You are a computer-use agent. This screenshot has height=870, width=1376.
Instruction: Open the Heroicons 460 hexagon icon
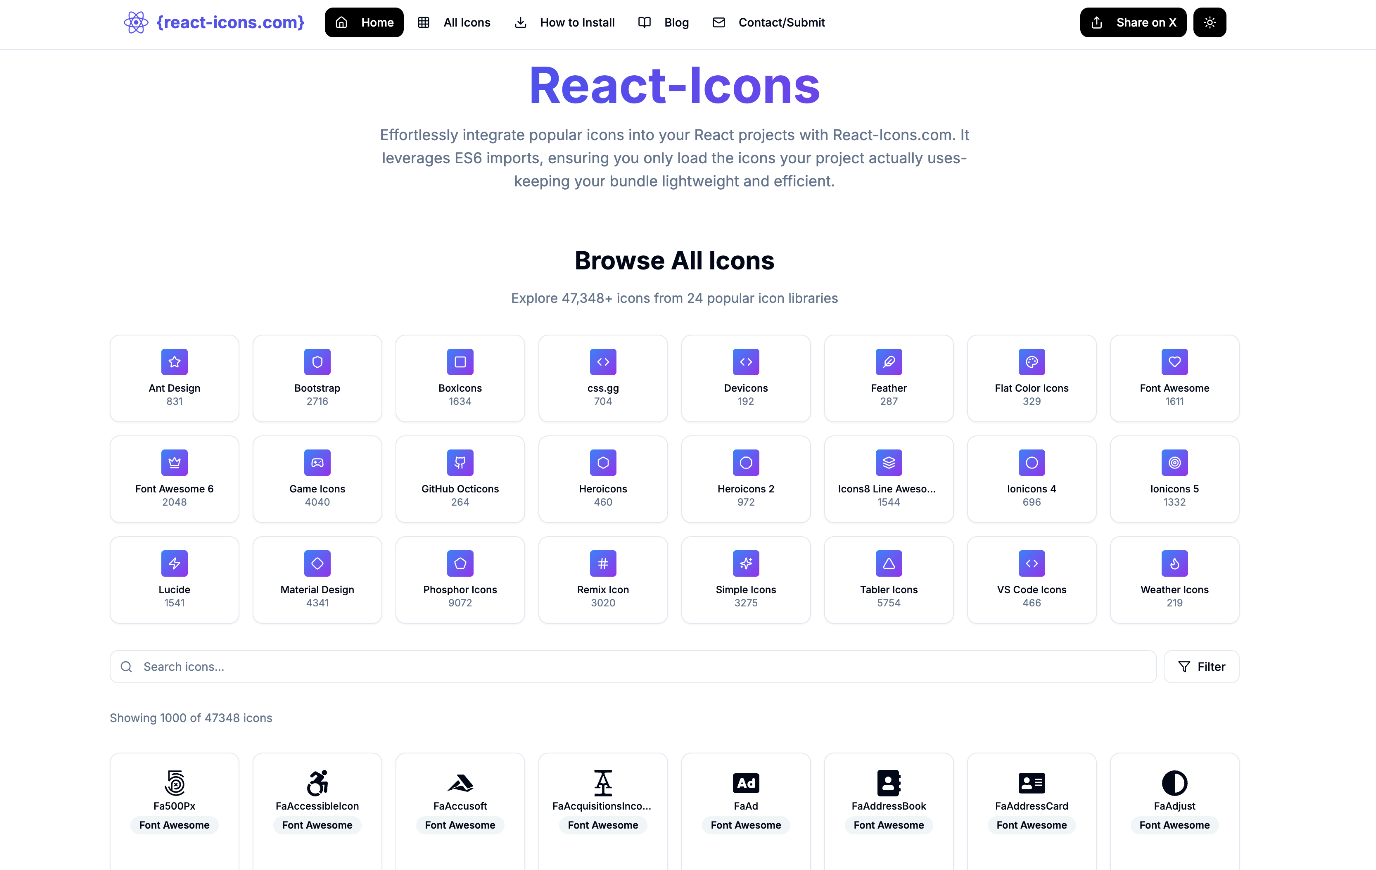coord(603,463)
